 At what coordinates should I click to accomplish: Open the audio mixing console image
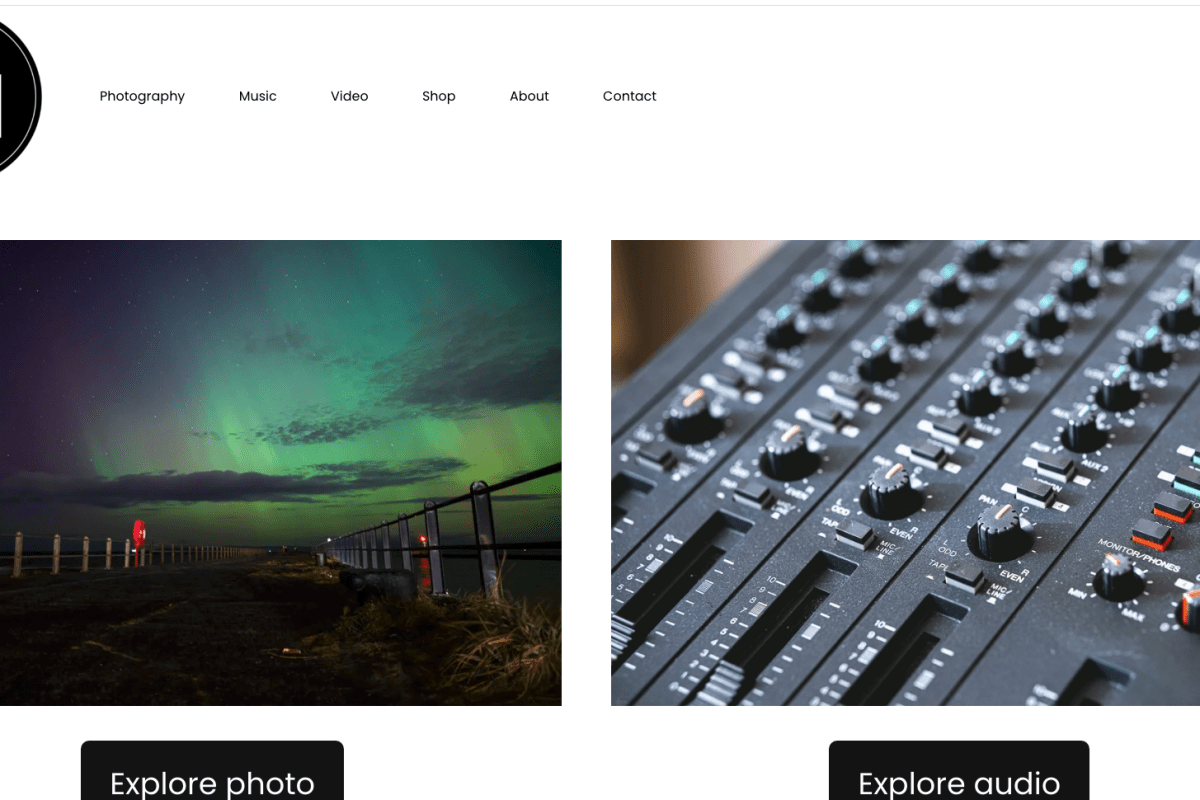(x=905, y=473)
